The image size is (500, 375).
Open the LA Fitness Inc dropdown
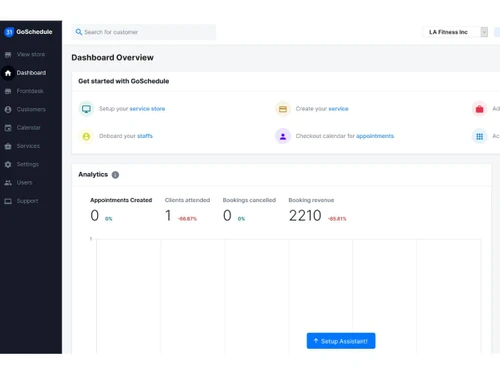point(455,32)
